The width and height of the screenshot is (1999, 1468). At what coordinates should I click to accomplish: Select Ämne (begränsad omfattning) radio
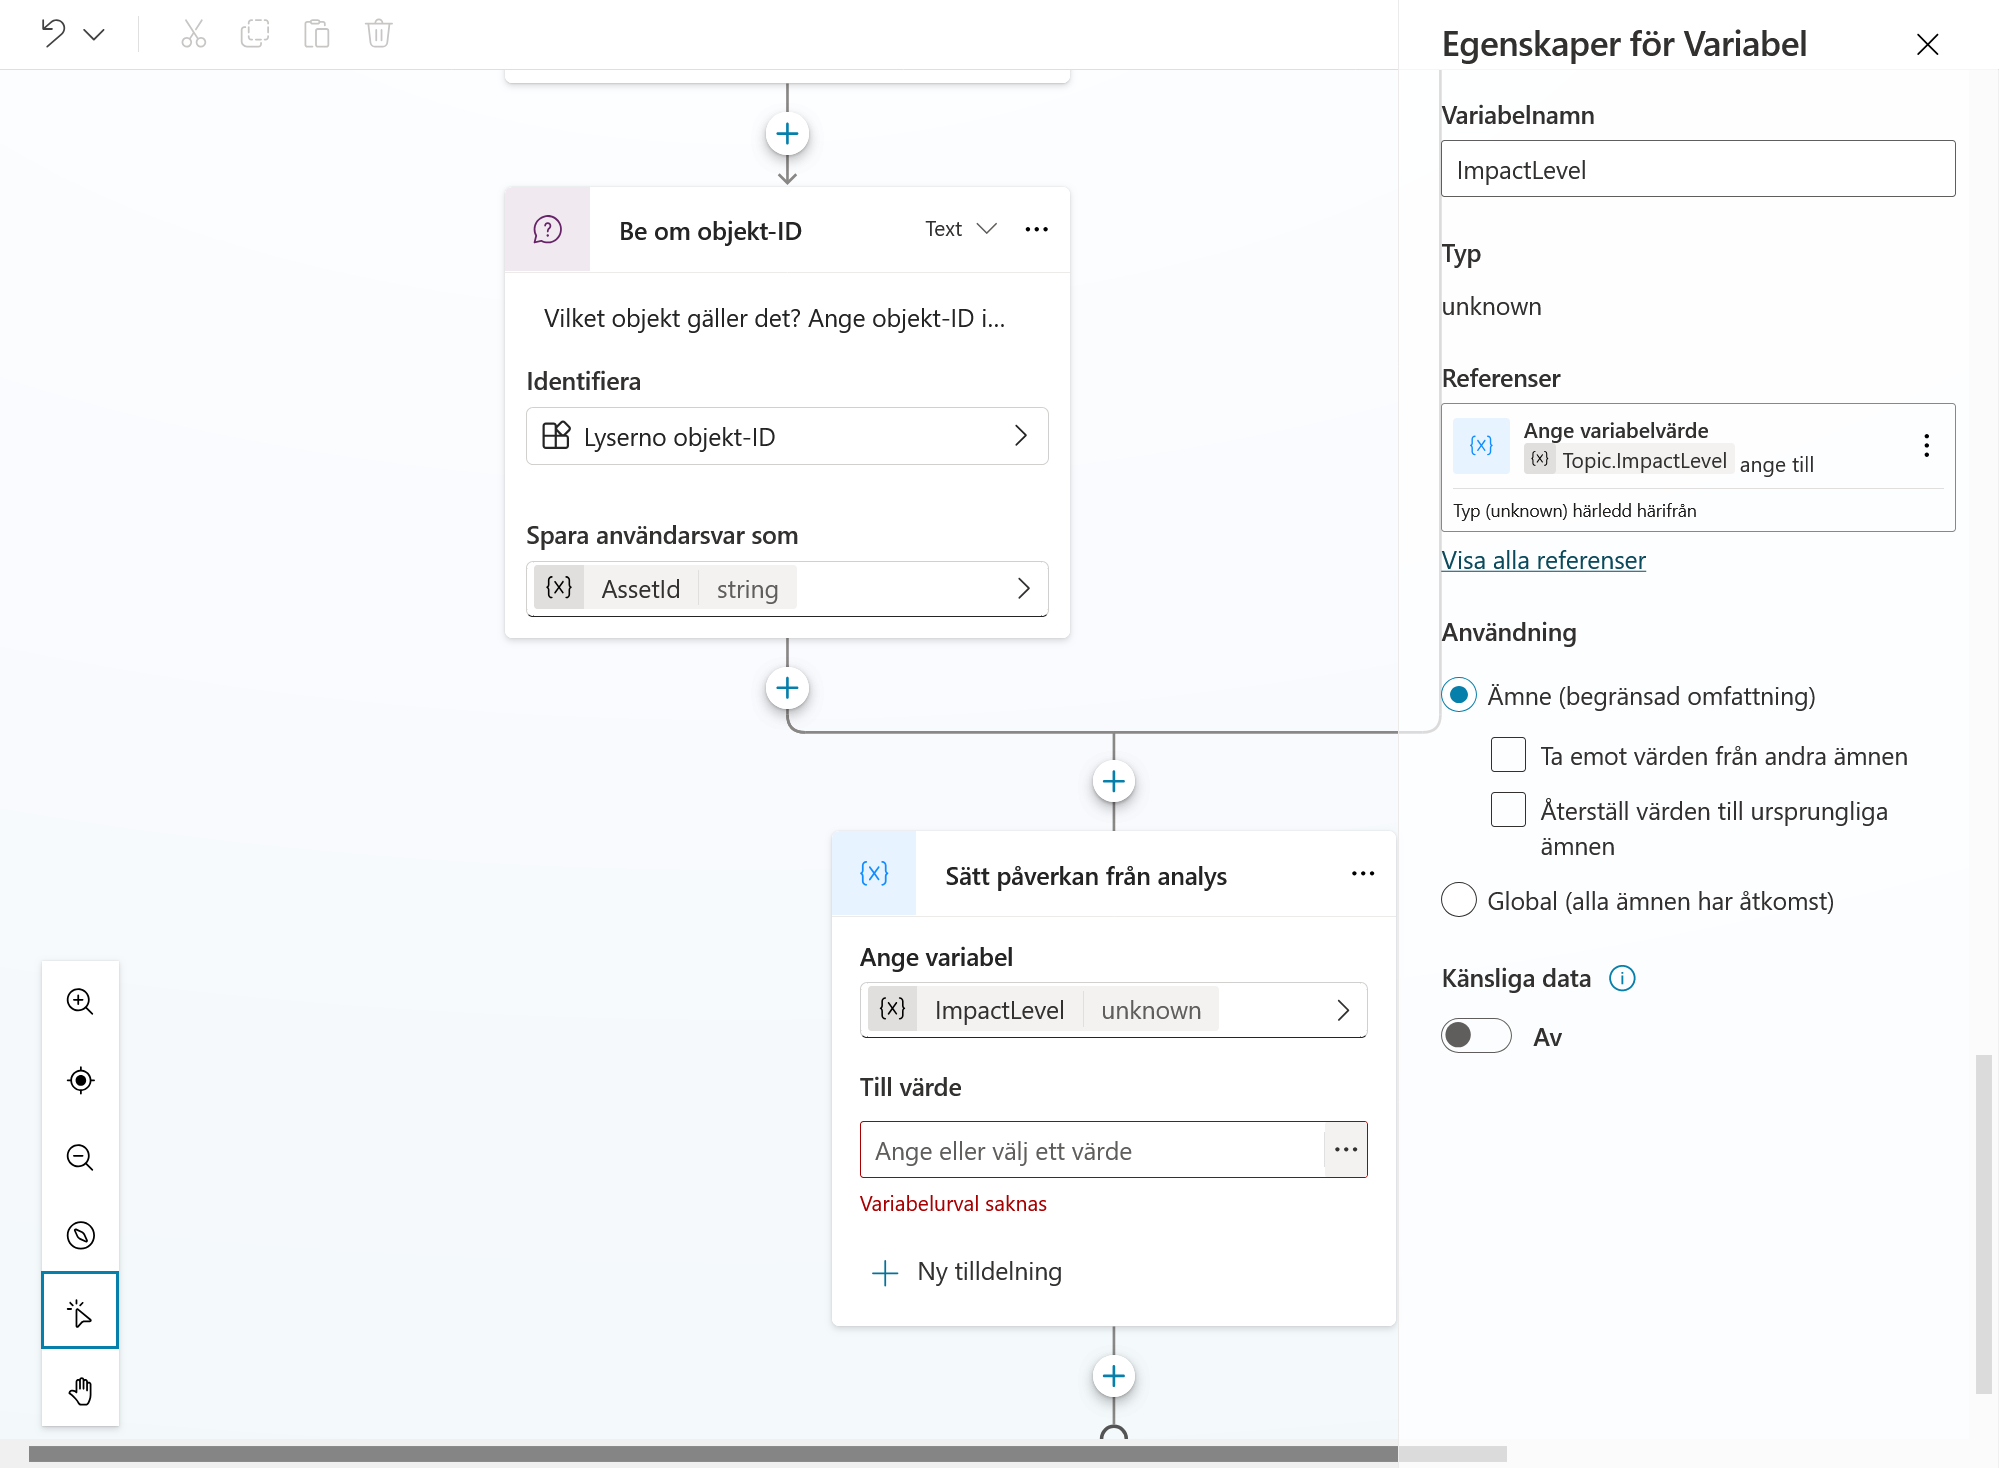[1459, 695]
